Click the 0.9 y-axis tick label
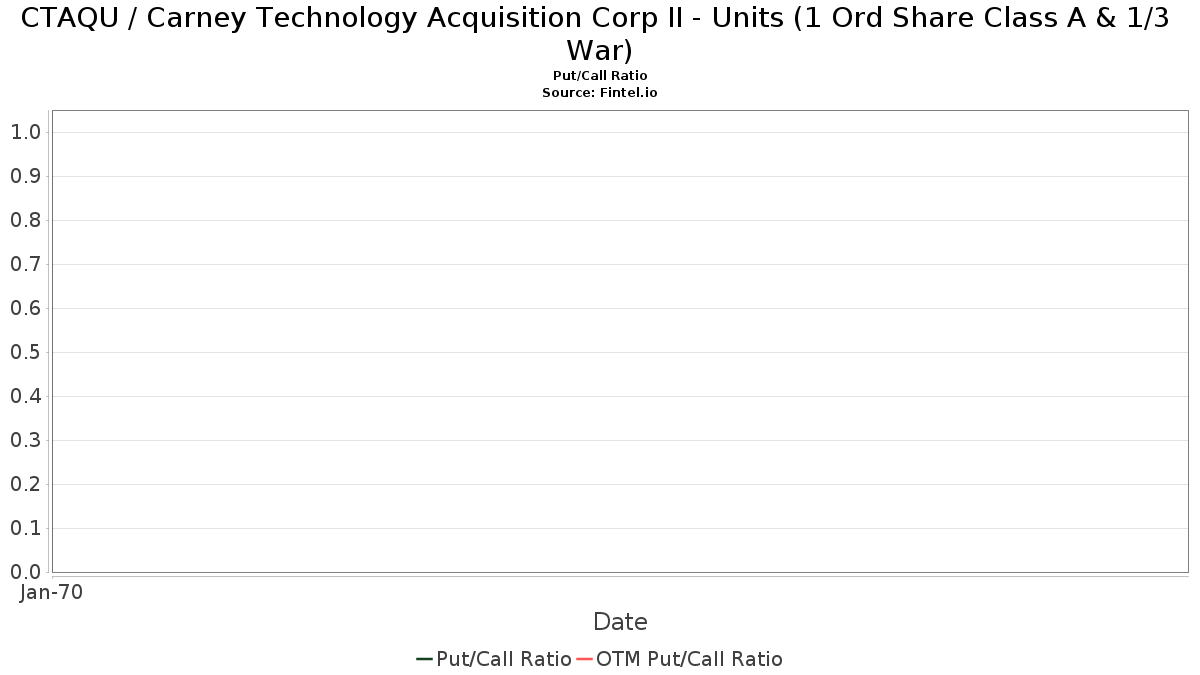 pyautogui.click(x=25, y=176)
